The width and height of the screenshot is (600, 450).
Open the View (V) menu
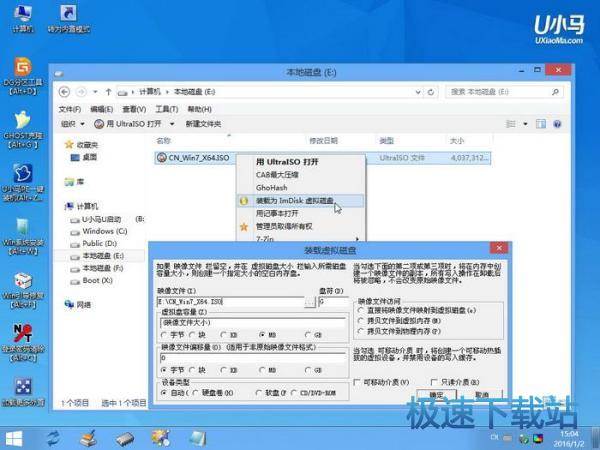click(134, 109)
